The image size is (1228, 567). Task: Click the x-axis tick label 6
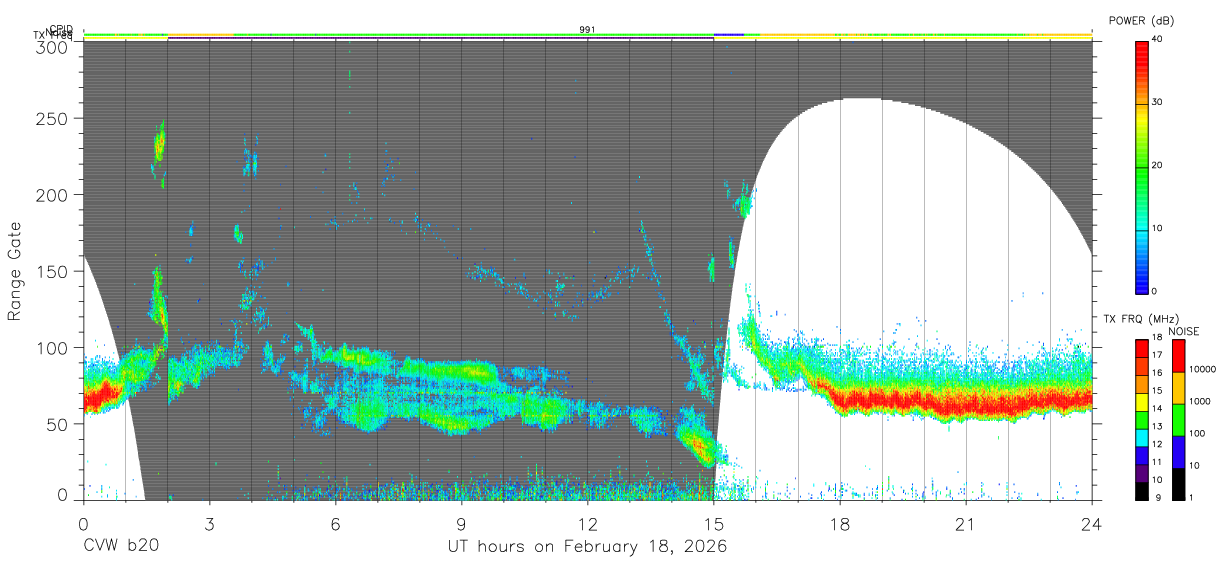tap(335, 524)
